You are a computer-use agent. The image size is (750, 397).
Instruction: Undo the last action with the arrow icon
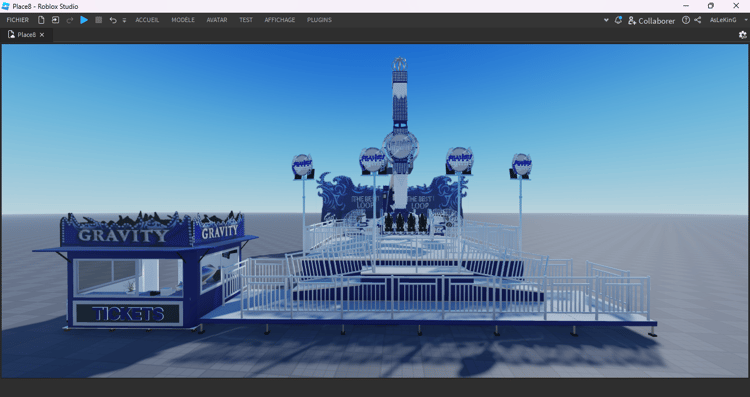(x=112, y=20)
